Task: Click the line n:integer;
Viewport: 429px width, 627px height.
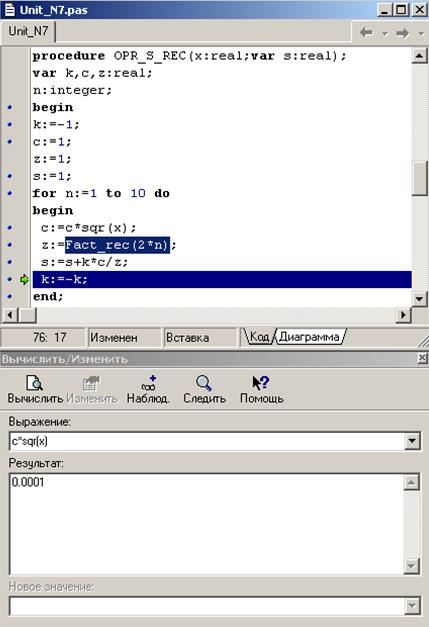Action: coord(72,90)
